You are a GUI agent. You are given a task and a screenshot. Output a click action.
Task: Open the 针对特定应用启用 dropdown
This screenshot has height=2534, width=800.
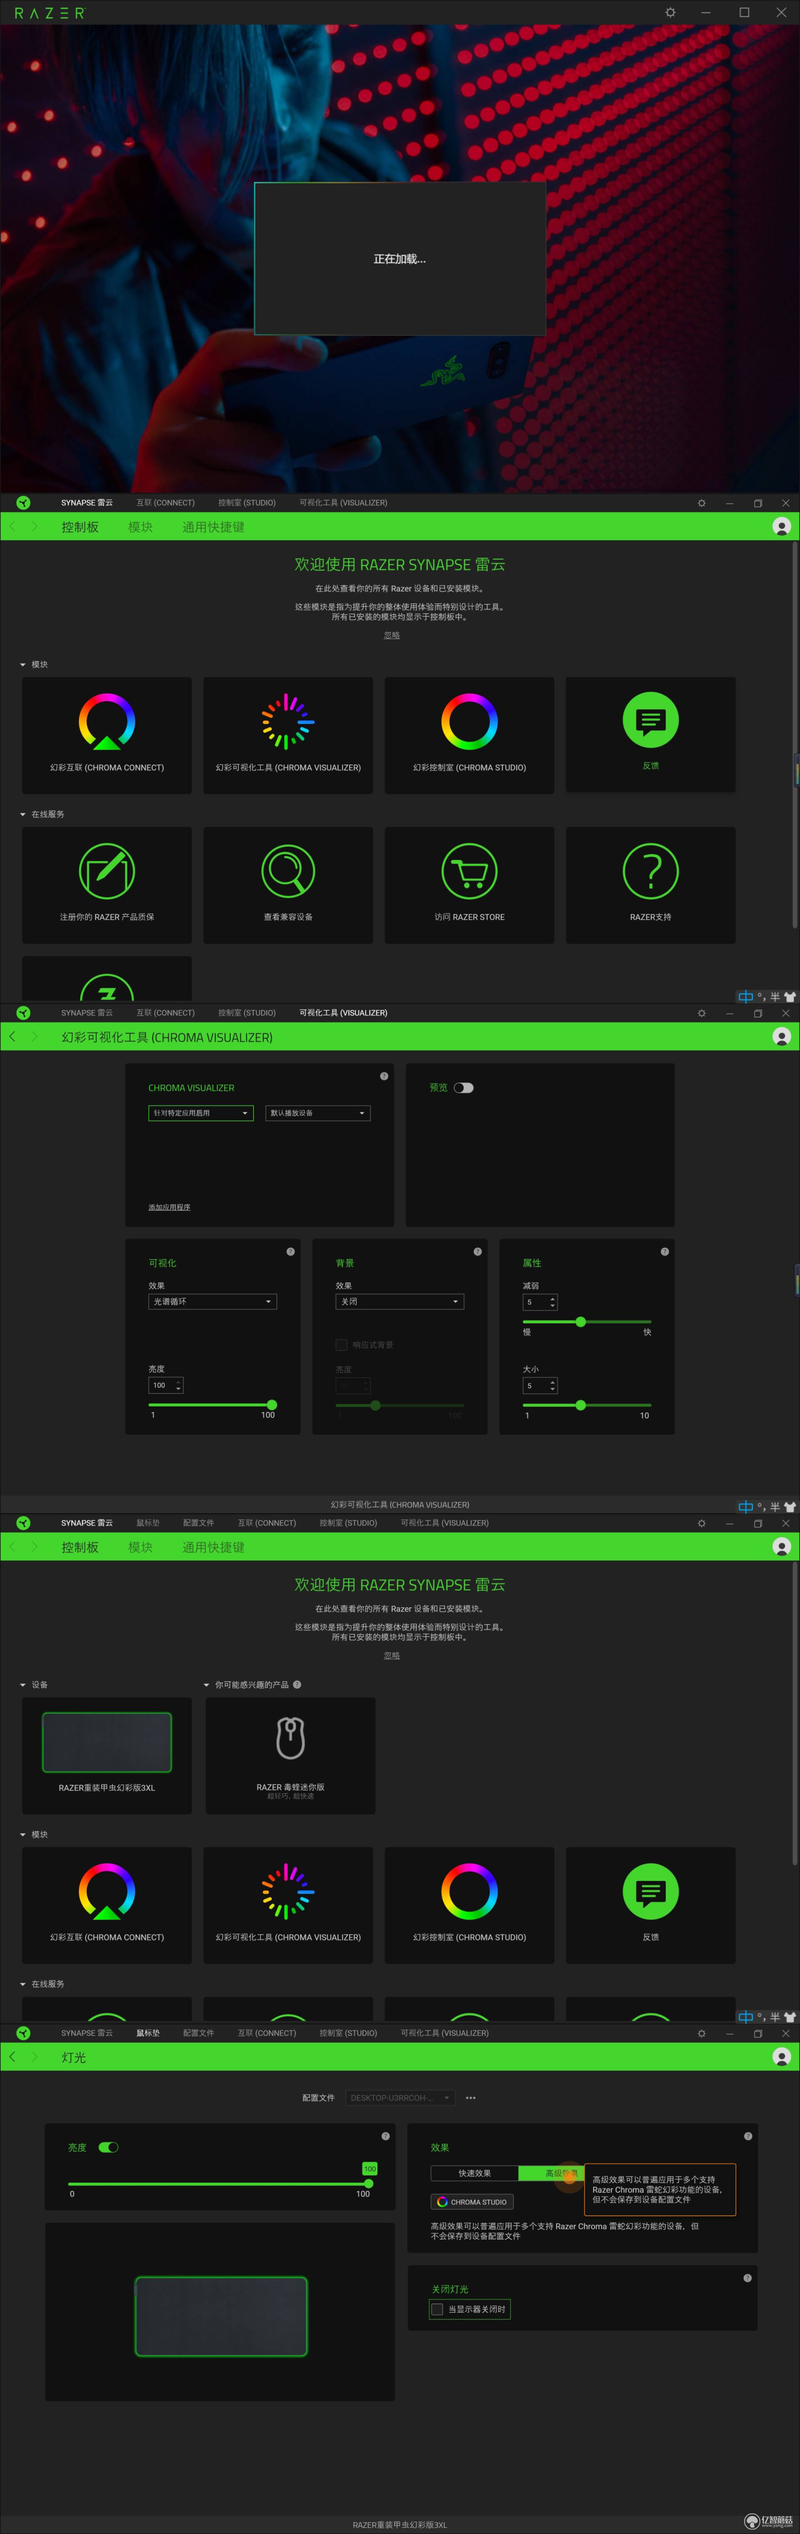[x=201, y=1113]
